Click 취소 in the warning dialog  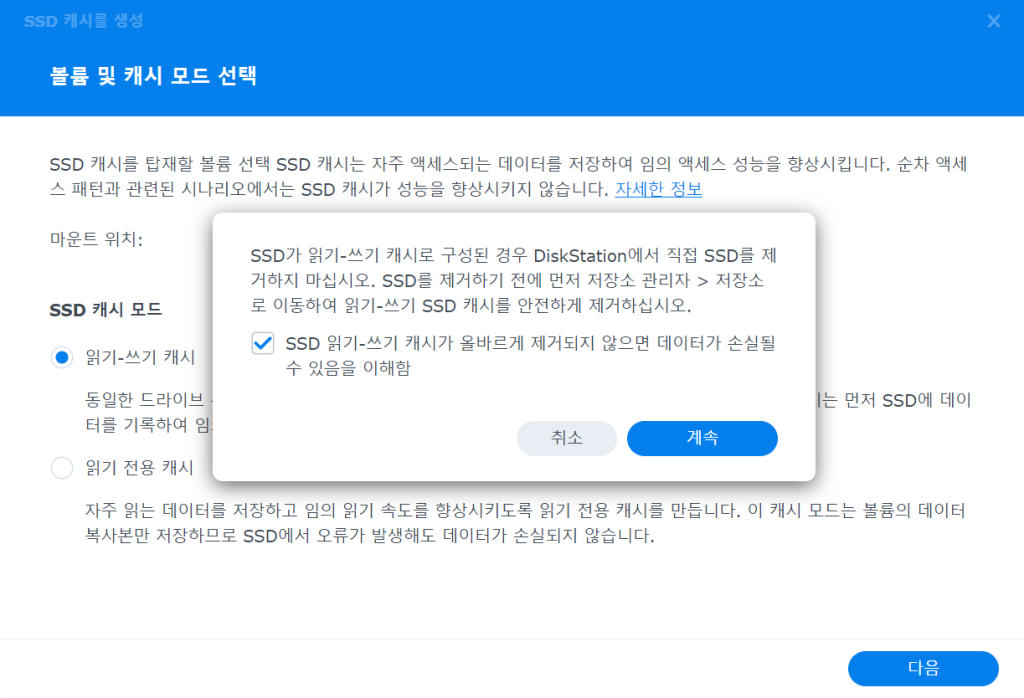pyautogui.click(x=566, y=438)
